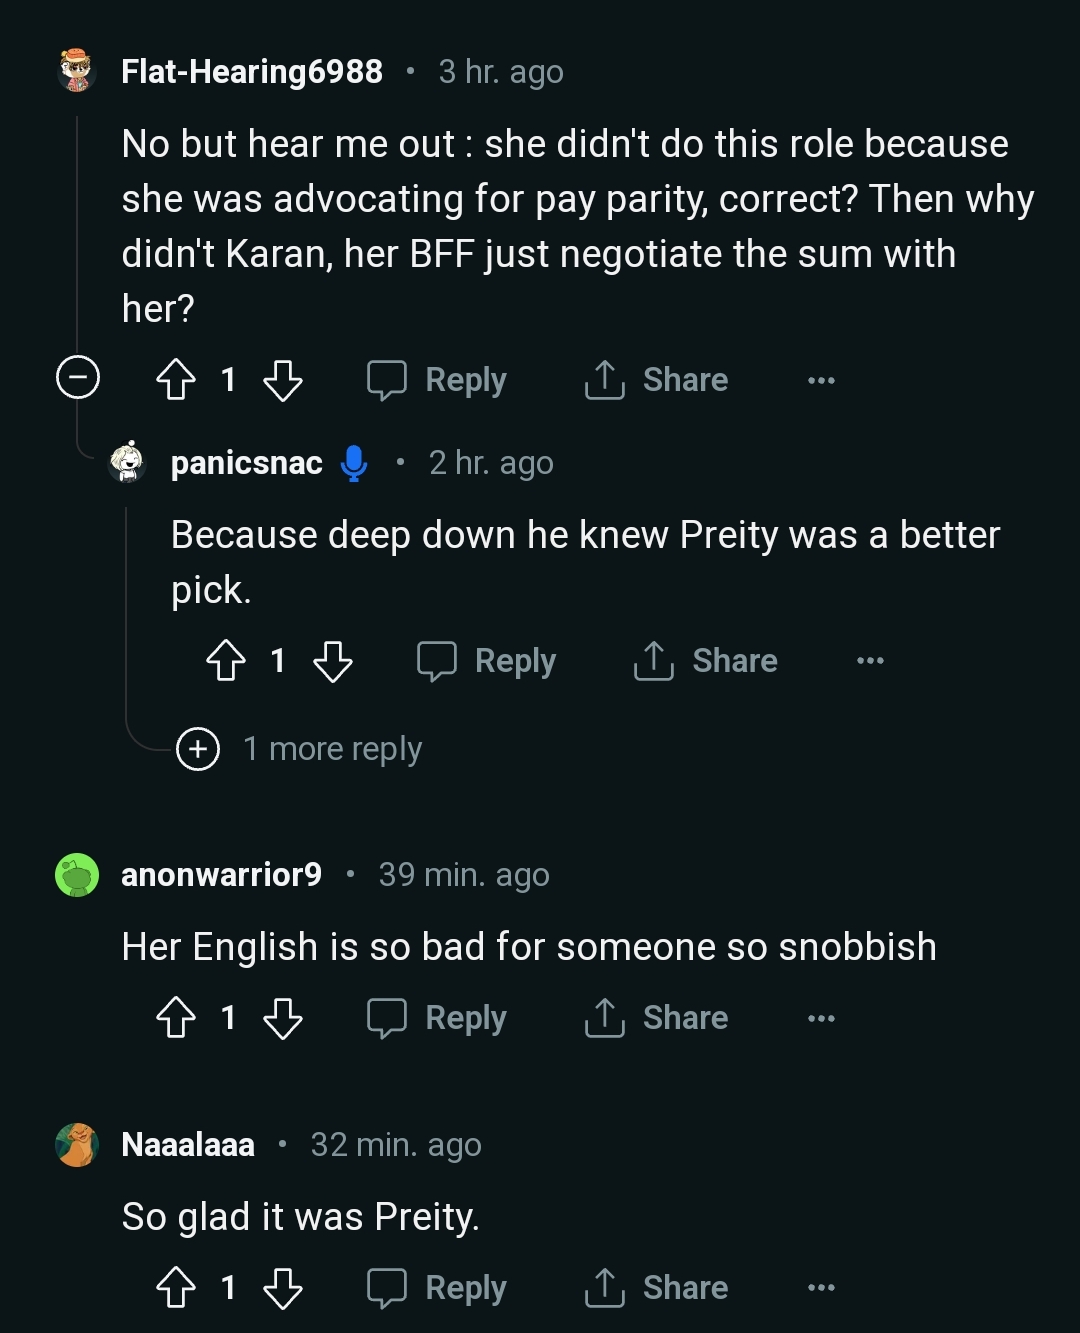Downvote anonwarrior9's comment about English
The image size is (1080, 1333).
coord(282,1018)
